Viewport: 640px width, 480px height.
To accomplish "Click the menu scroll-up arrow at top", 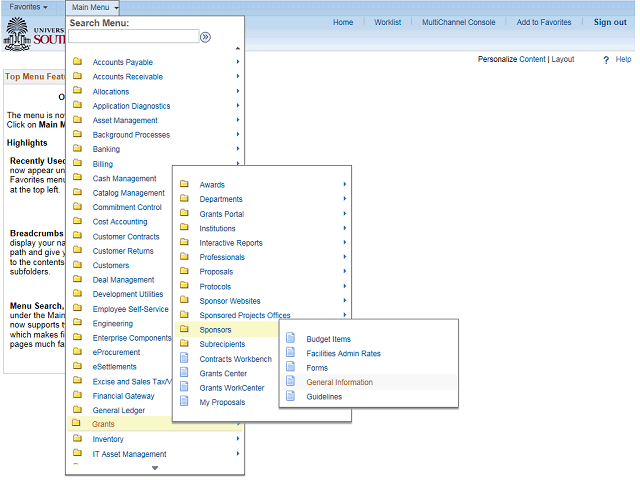I will click(x=238, y=49).
